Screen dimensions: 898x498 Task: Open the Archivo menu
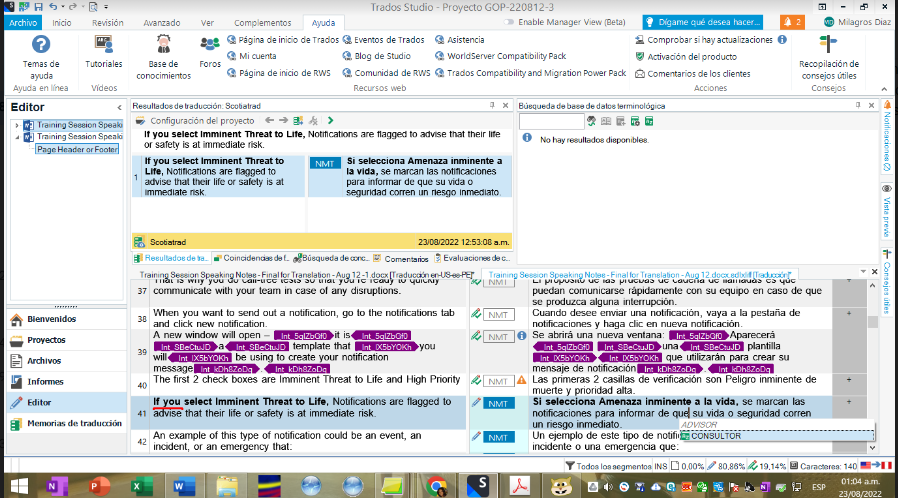tap(23, 22)
